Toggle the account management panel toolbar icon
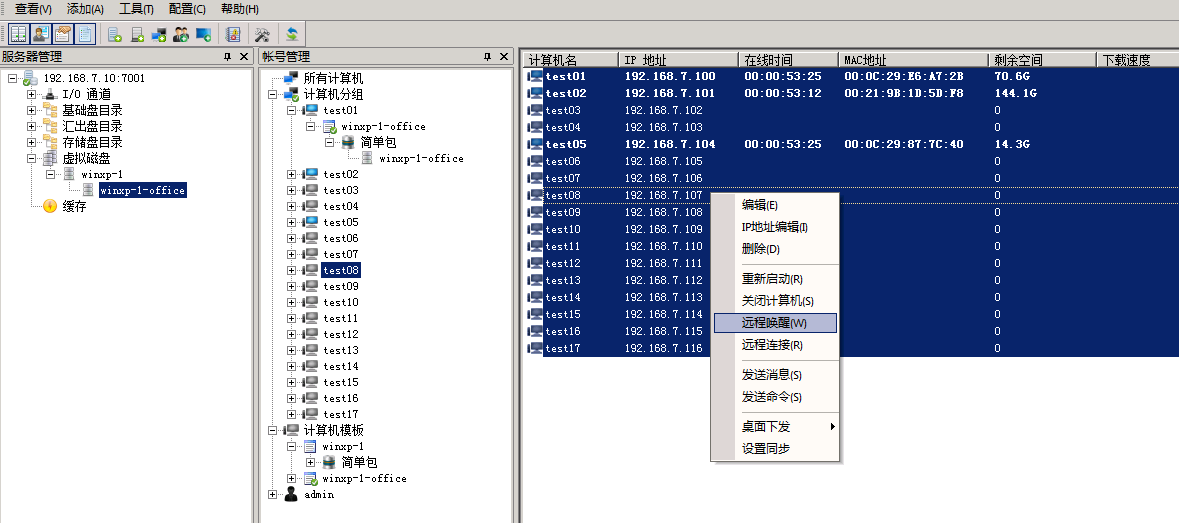This screenshot has height=523, width=1179. pos(41,34)
